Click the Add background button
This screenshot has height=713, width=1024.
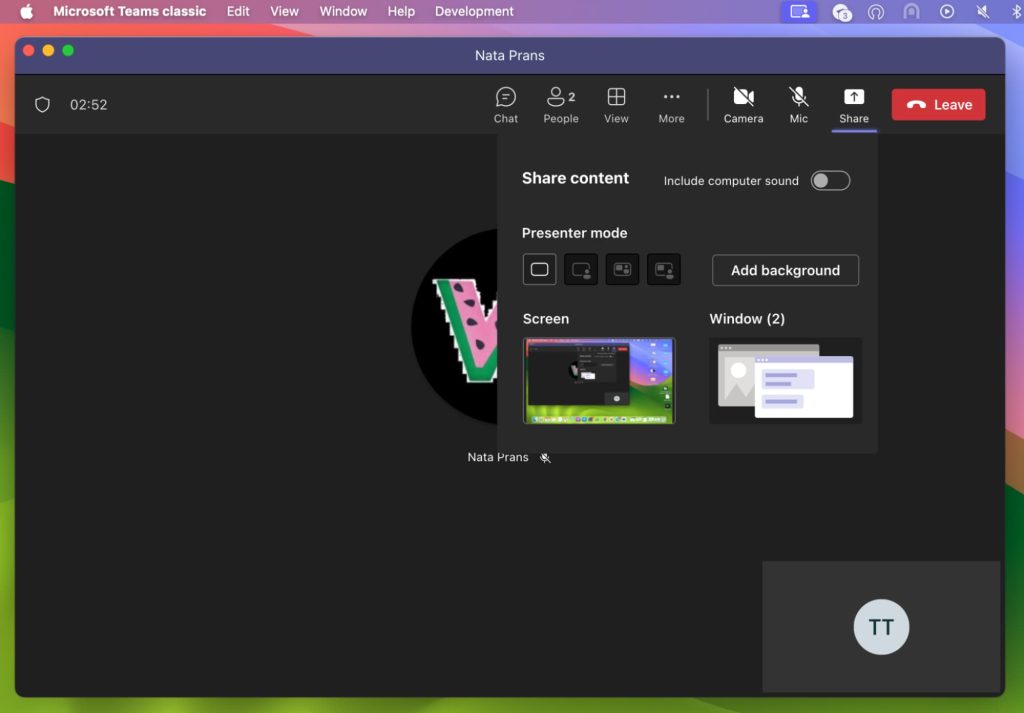pos(785,270)
